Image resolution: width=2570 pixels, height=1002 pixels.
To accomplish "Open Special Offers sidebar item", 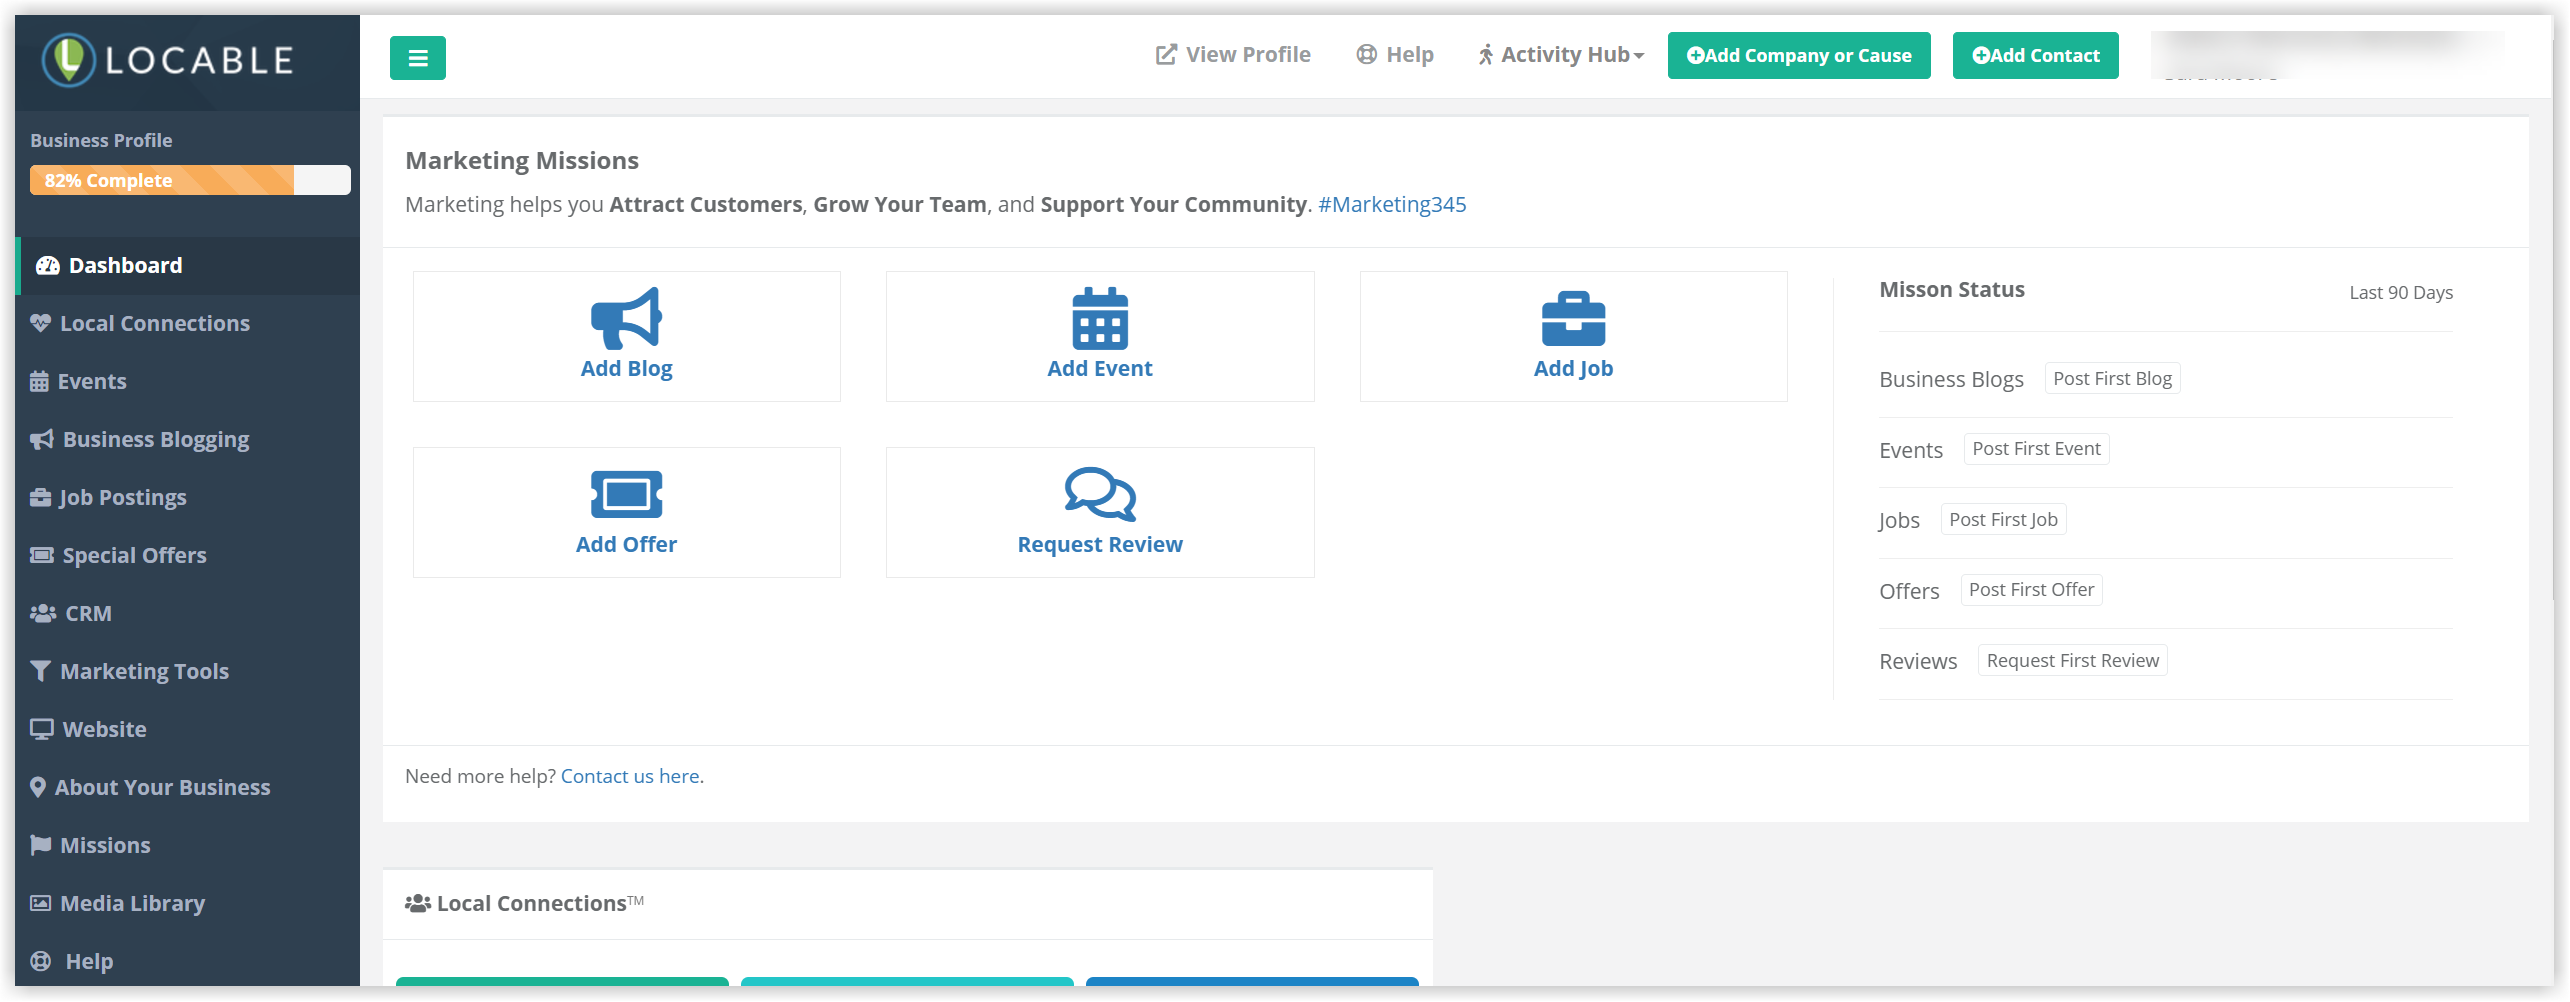I will [188, 555].
